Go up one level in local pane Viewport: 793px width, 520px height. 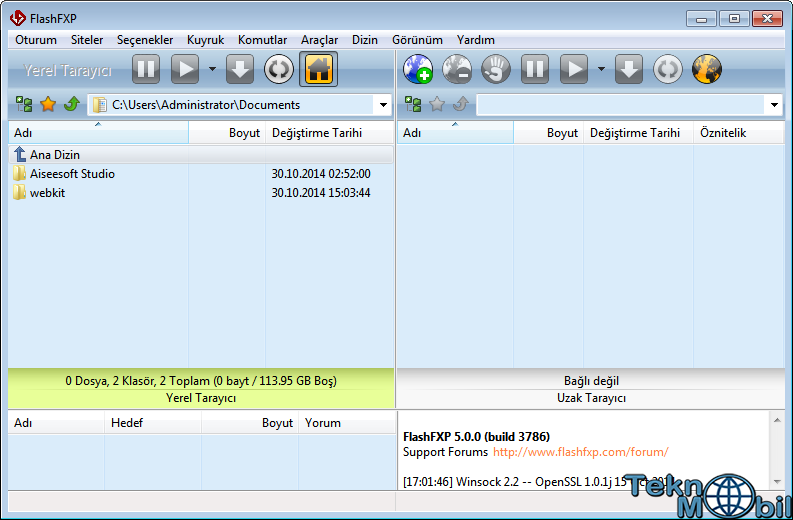(72, 105)
